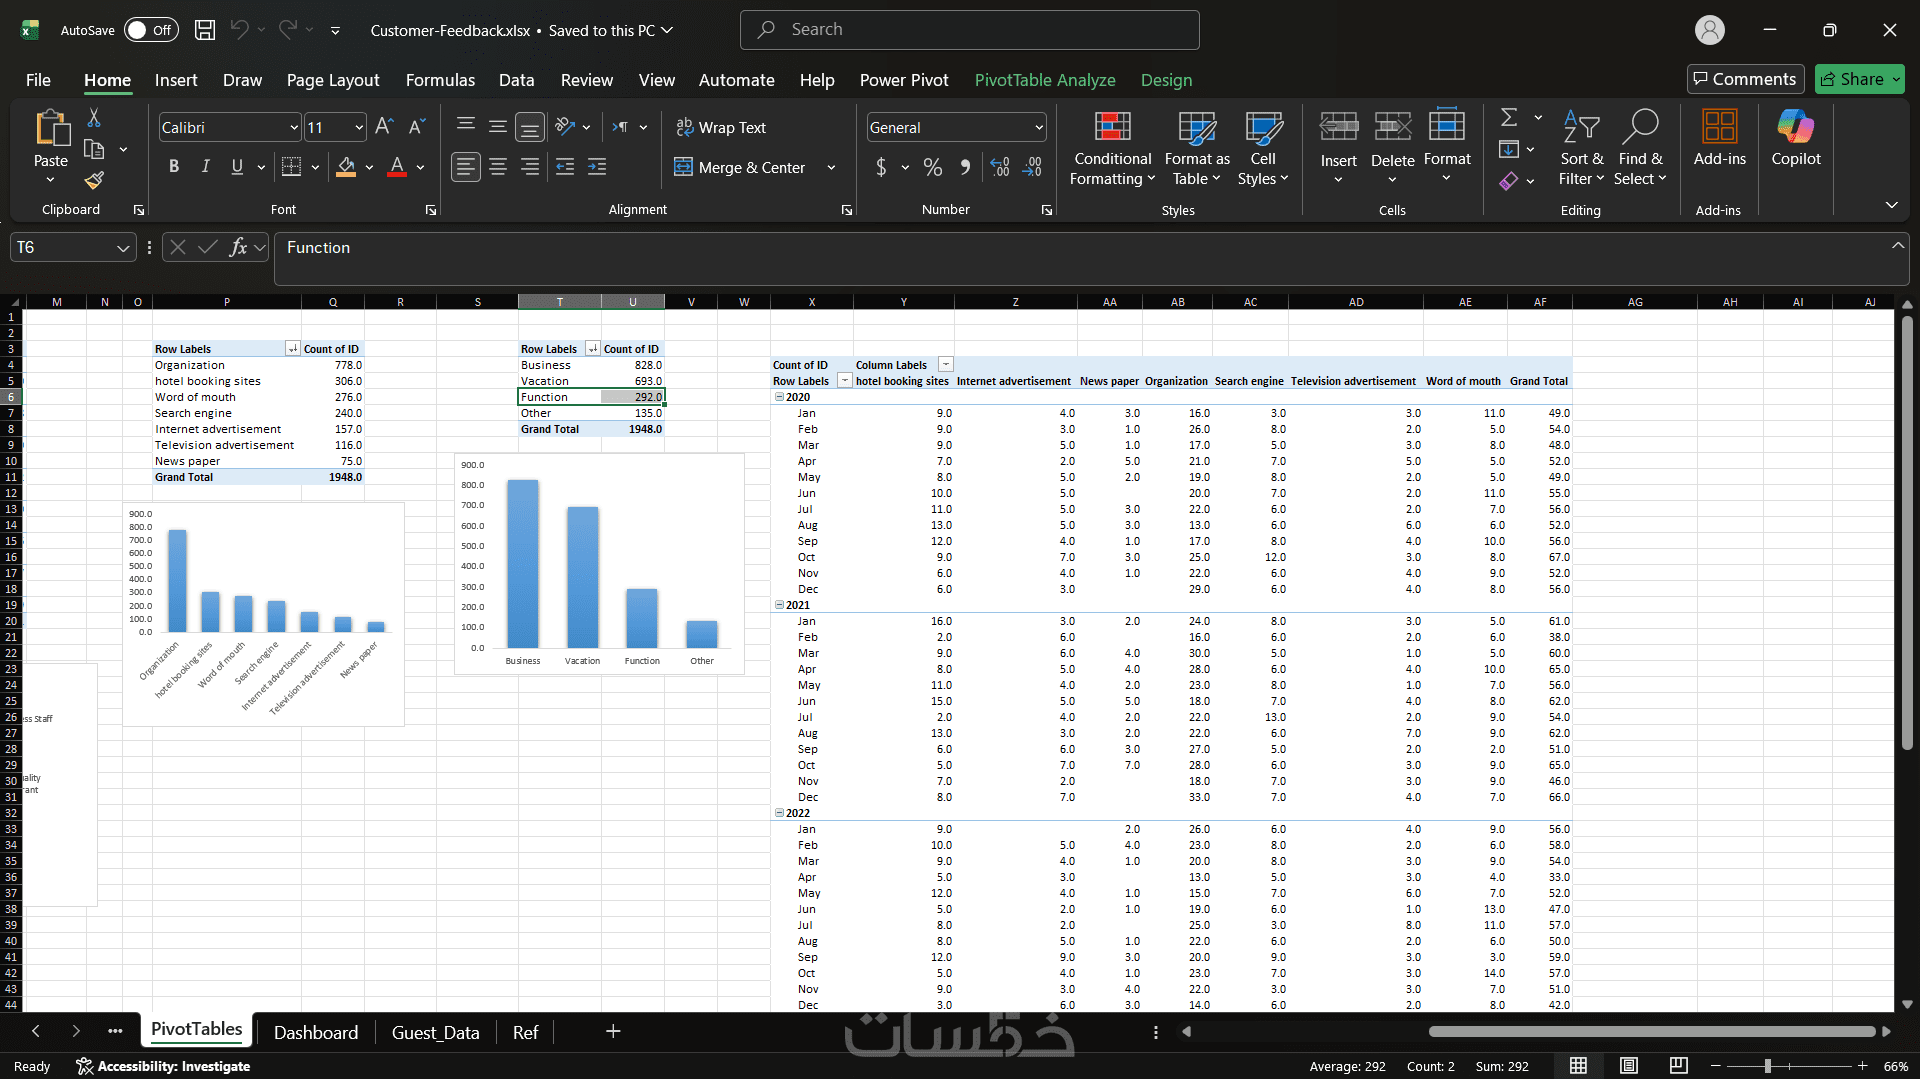Click the Format Painter brush icon
The height and width of the screenshot is (1080, 1920).
(94, 180)
